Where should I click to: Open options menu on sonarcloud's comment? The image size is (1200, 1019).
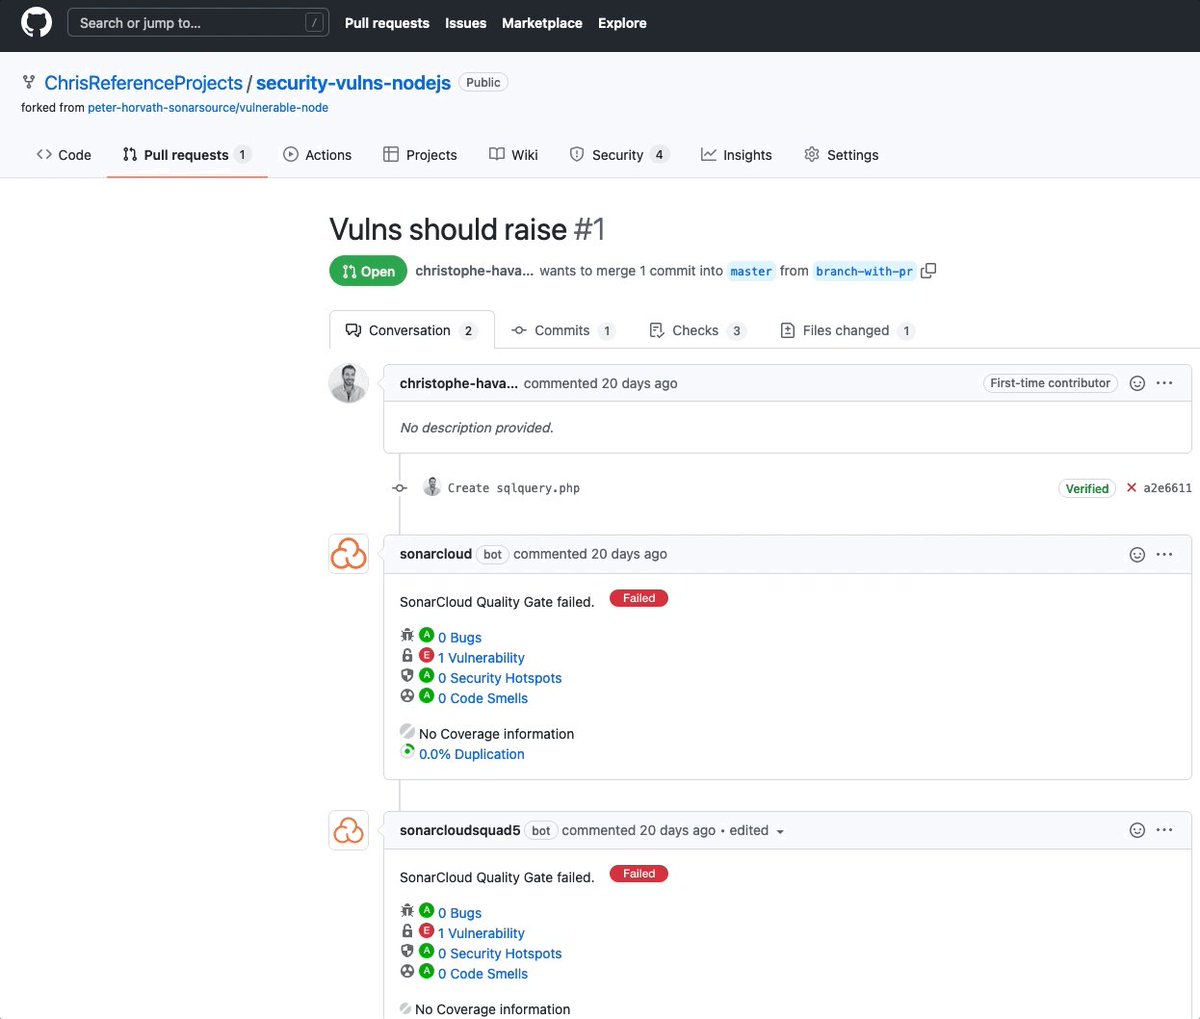tap(1164, 554)
